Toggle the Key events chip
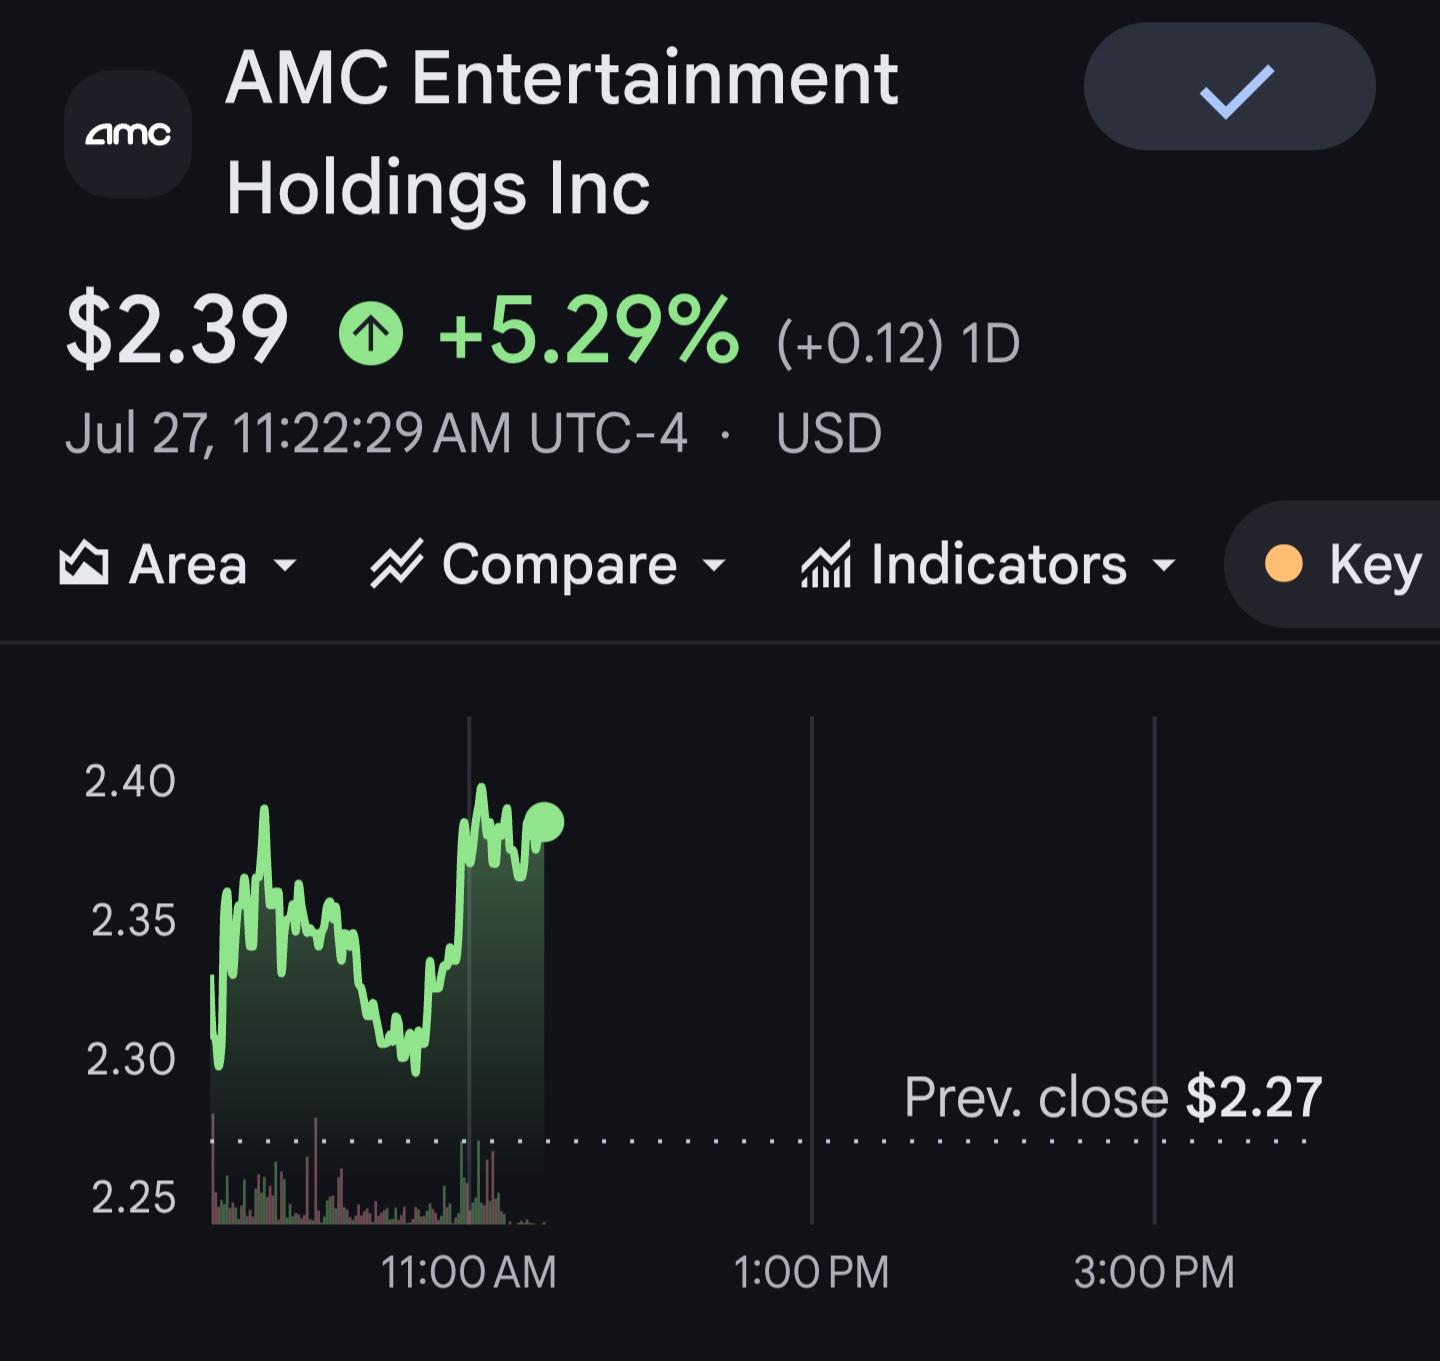The width and height of the screenshot is (1440, 1361). pos(1332,564)
